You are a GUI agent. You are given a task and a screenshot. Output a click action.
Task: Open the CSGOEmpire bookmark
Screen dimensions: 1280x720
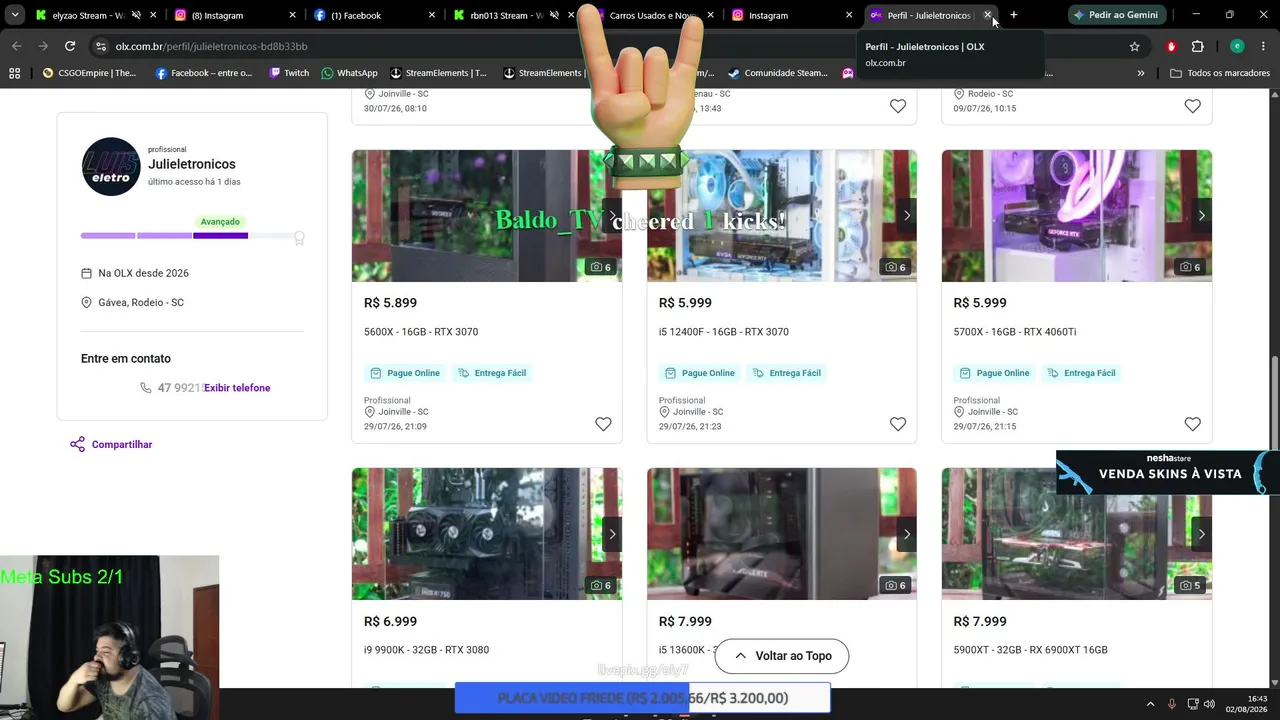(x=89, y=73)
